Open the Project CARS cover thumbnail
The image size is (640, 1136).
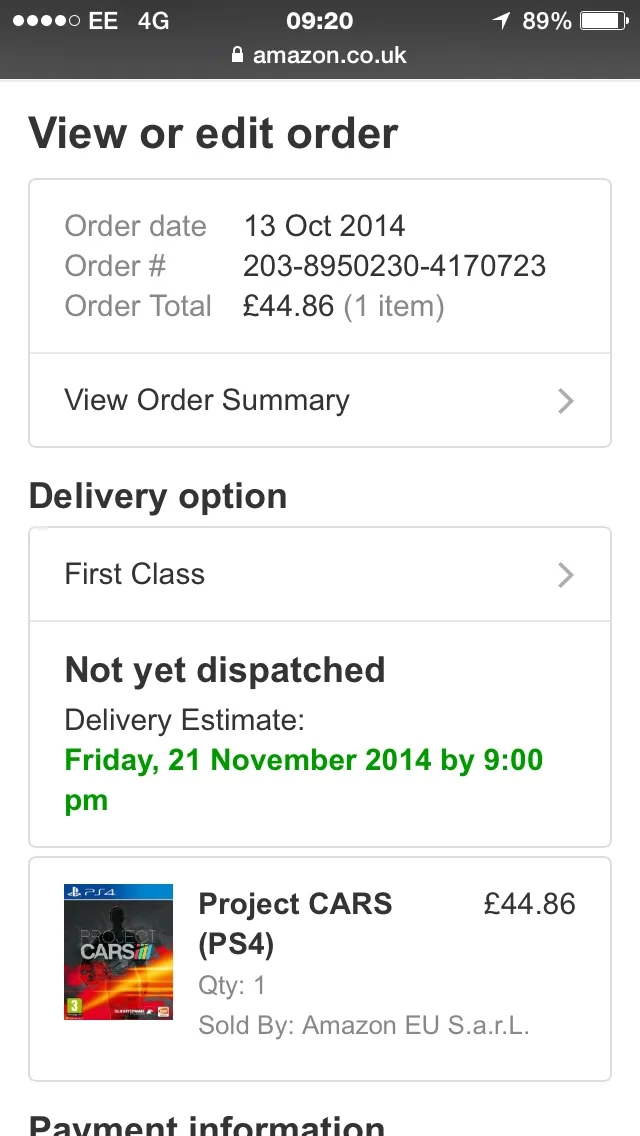118,952
